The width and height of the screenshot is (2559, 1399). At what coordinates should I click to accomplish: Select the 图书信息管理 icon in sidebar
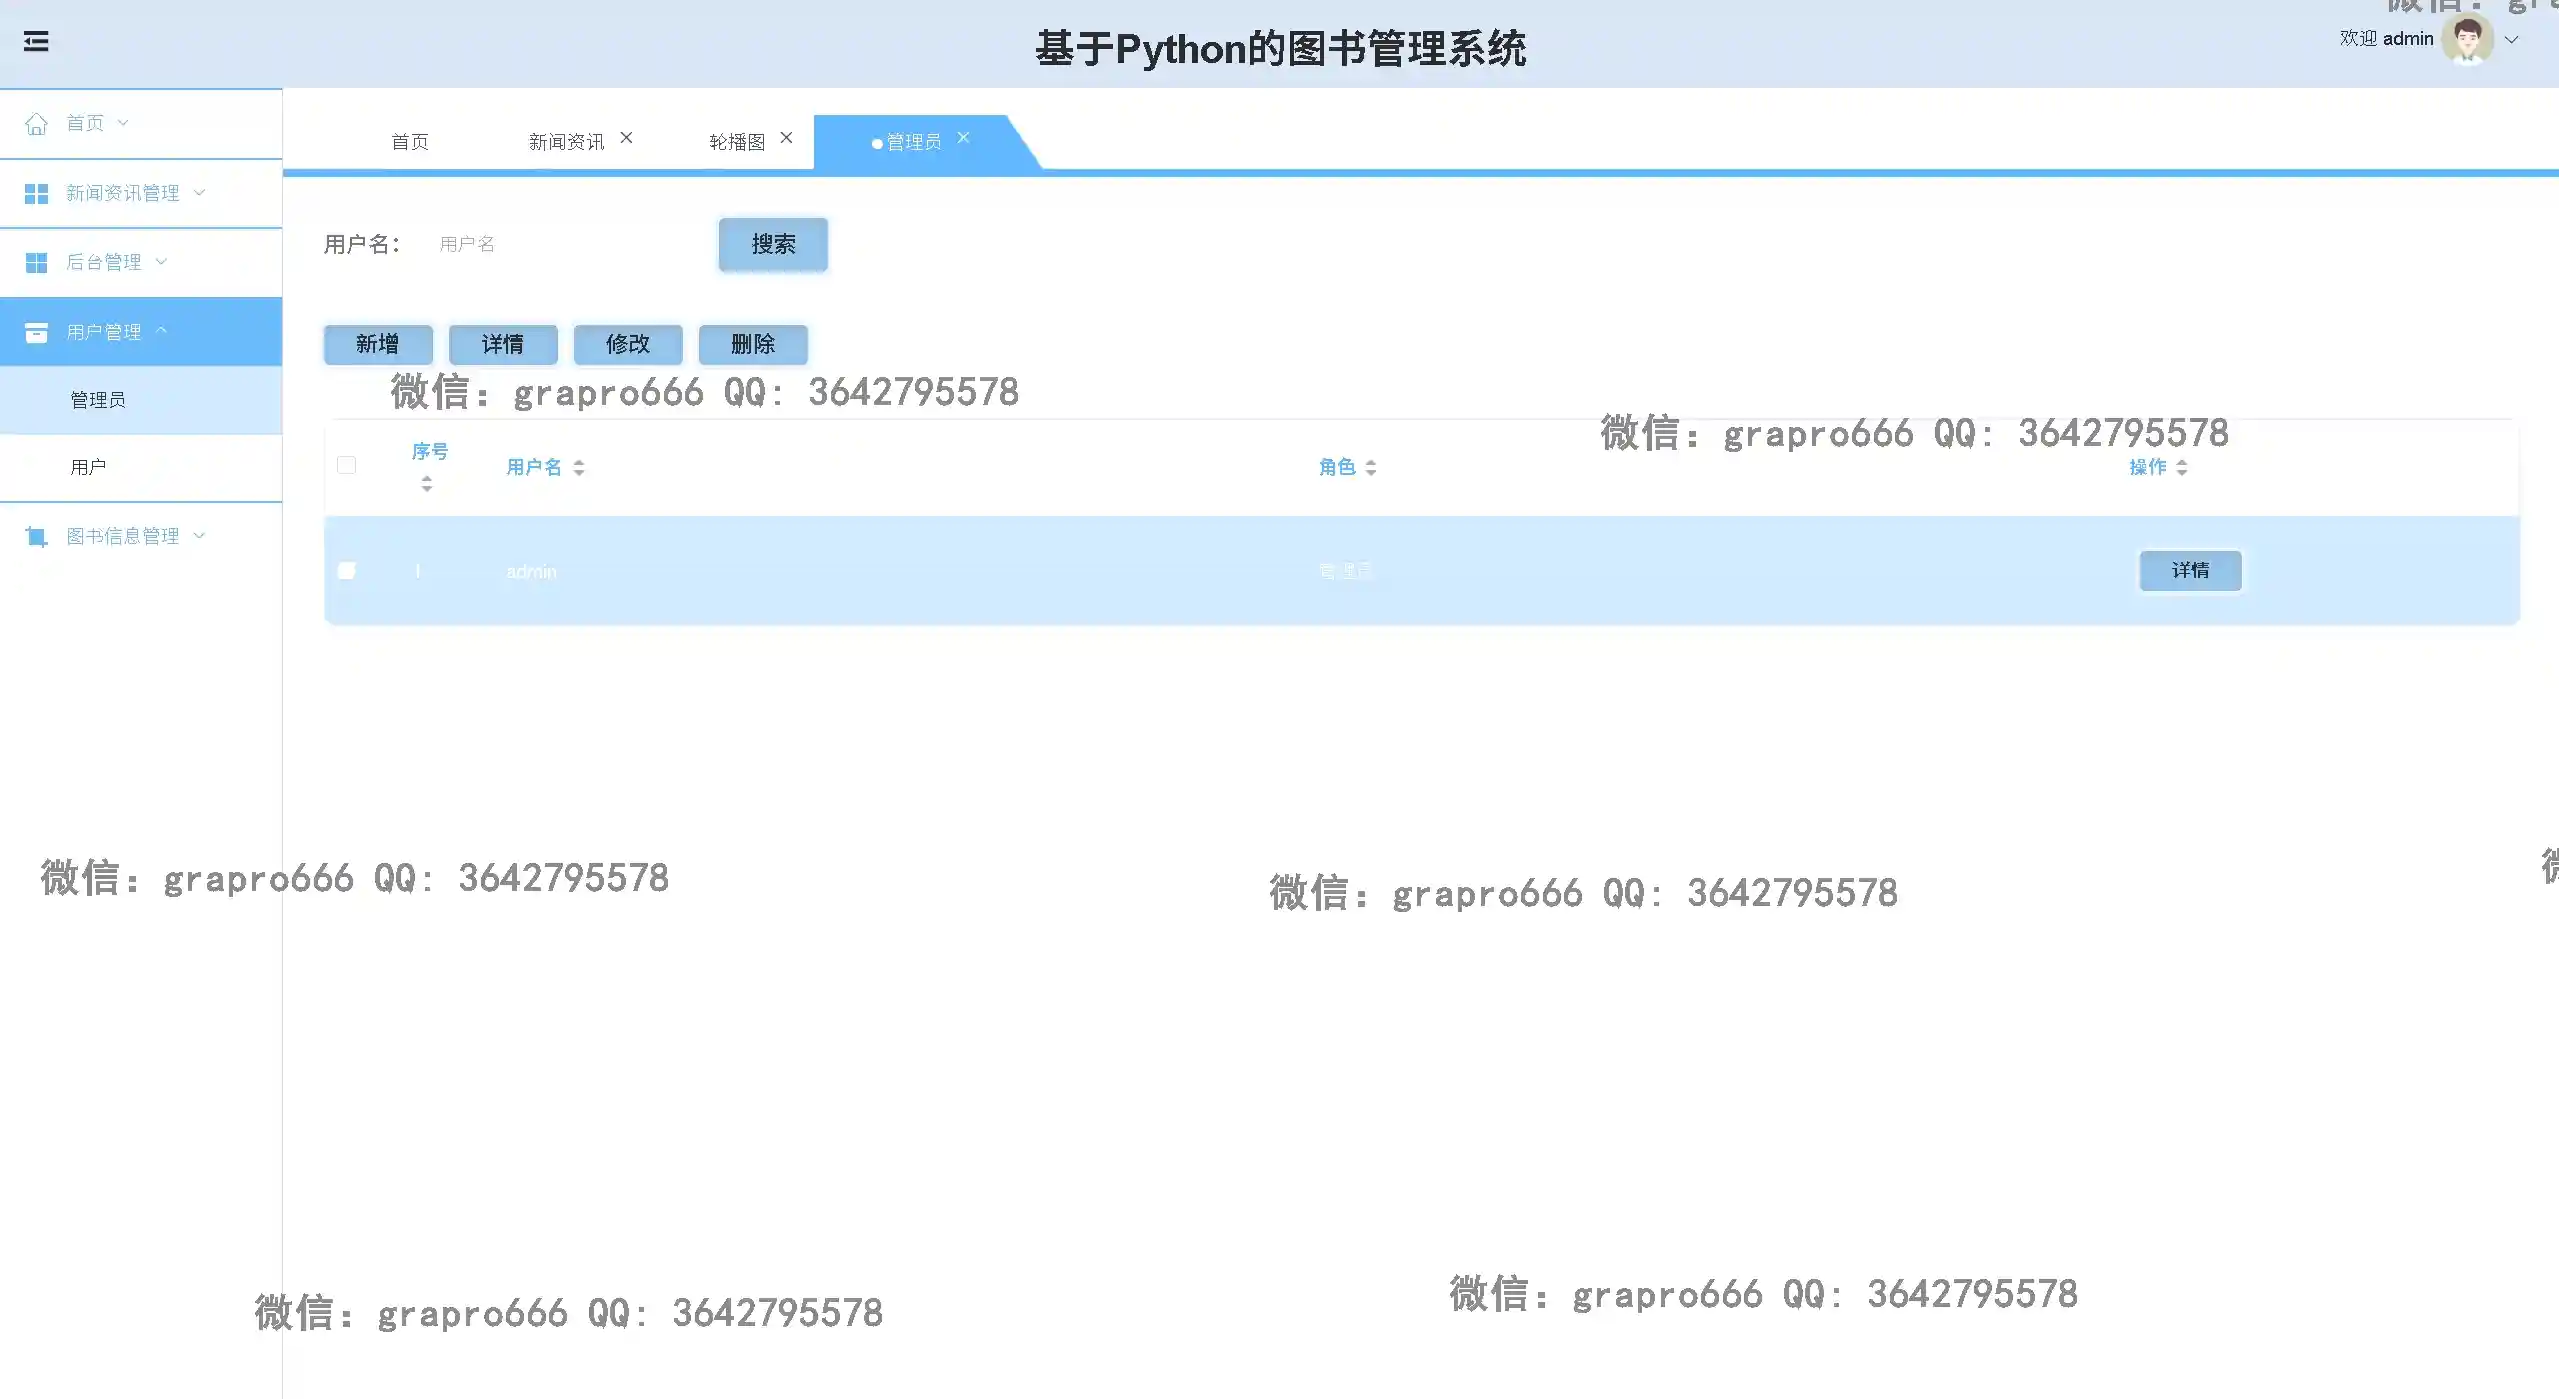click(x=37, y=536)
